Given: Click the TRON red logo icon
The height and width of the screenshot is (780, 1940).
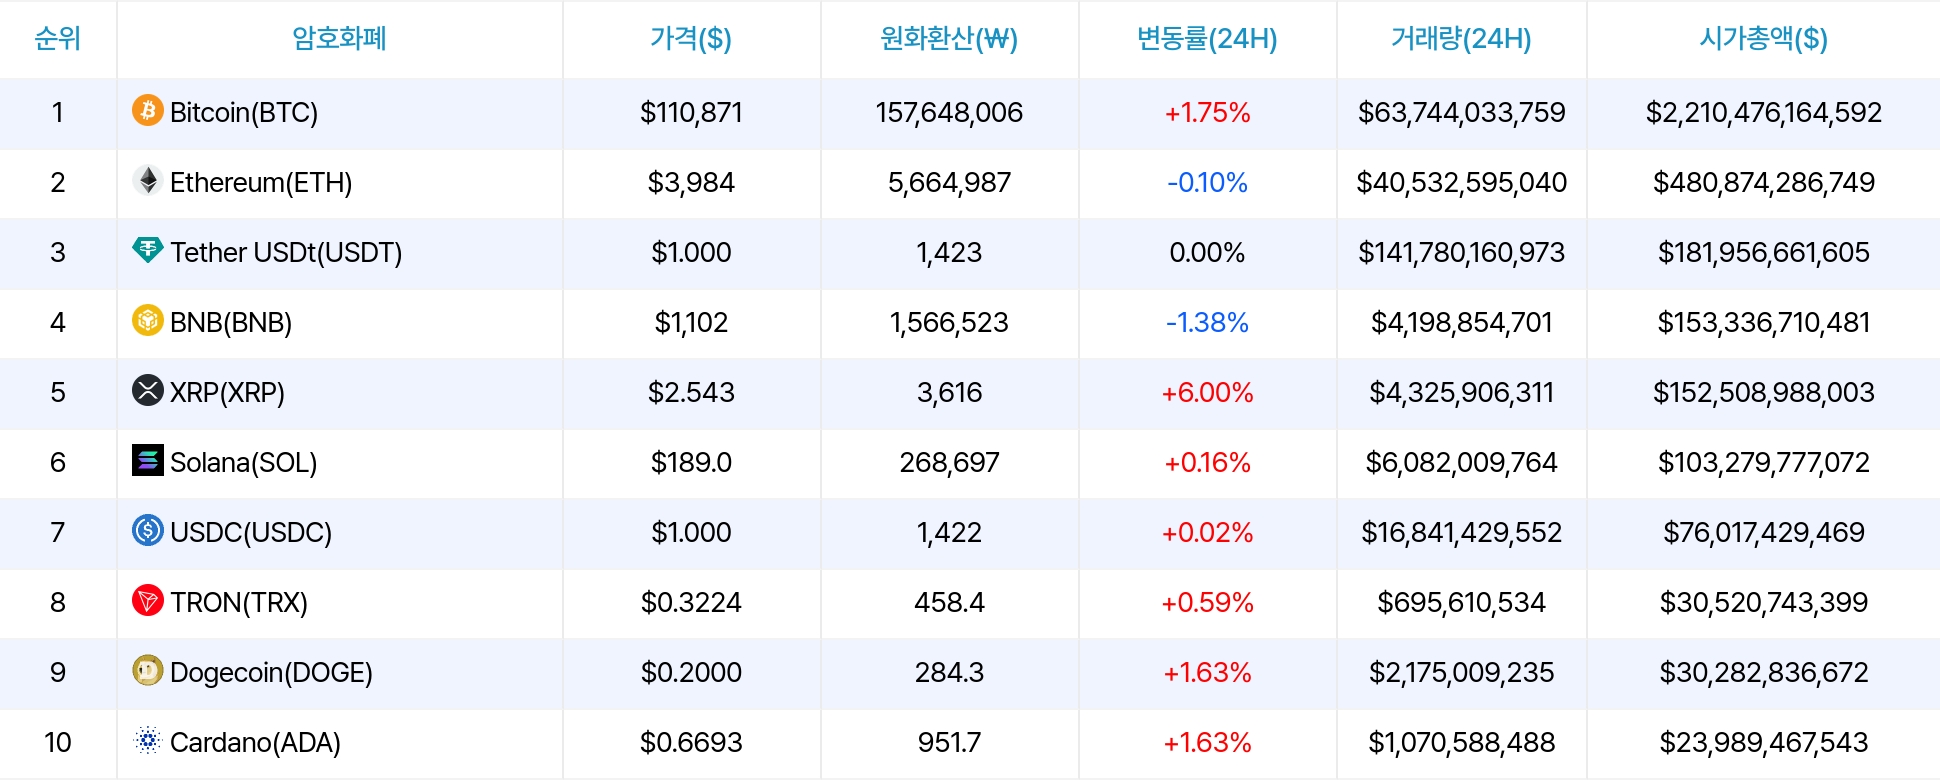Looking at the screenshot, I should 148,600.
